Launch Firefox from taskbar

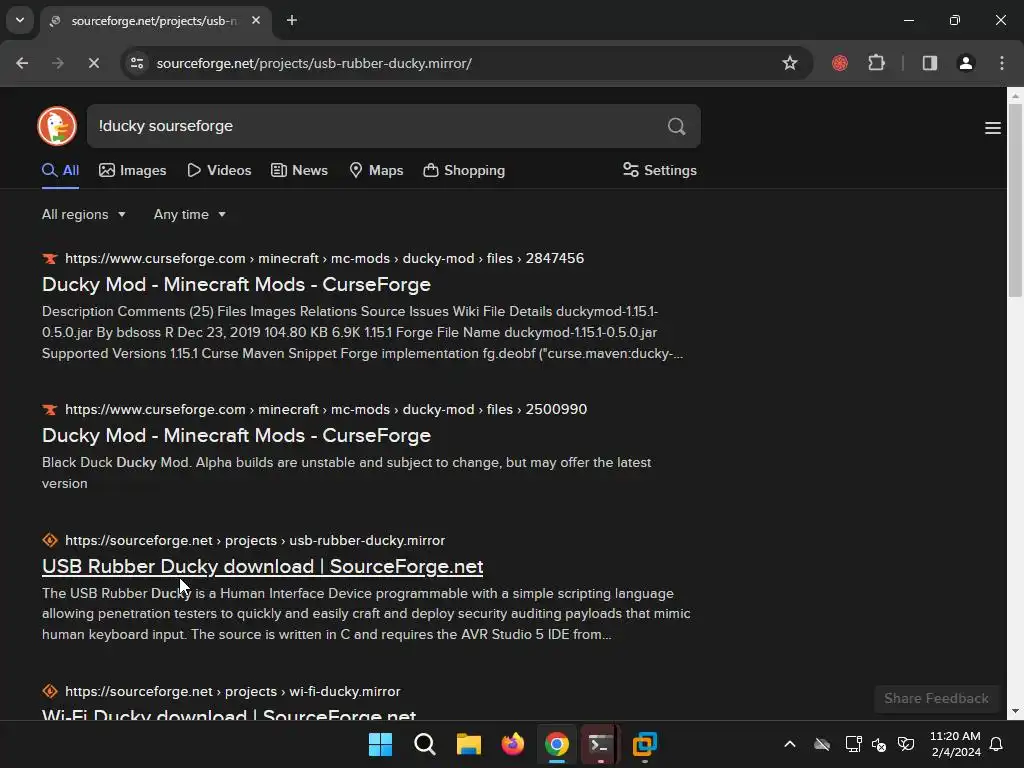513,744
